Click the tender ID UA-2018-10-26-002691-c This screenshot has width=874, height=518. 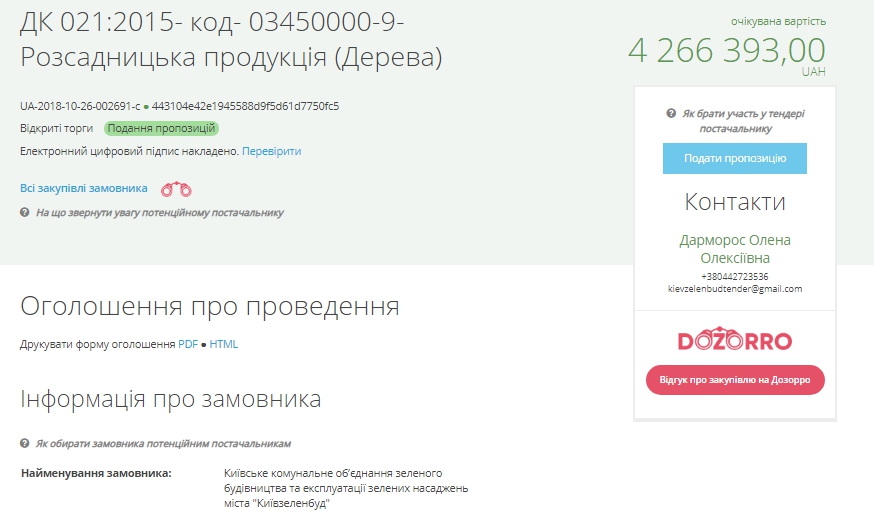79,106
